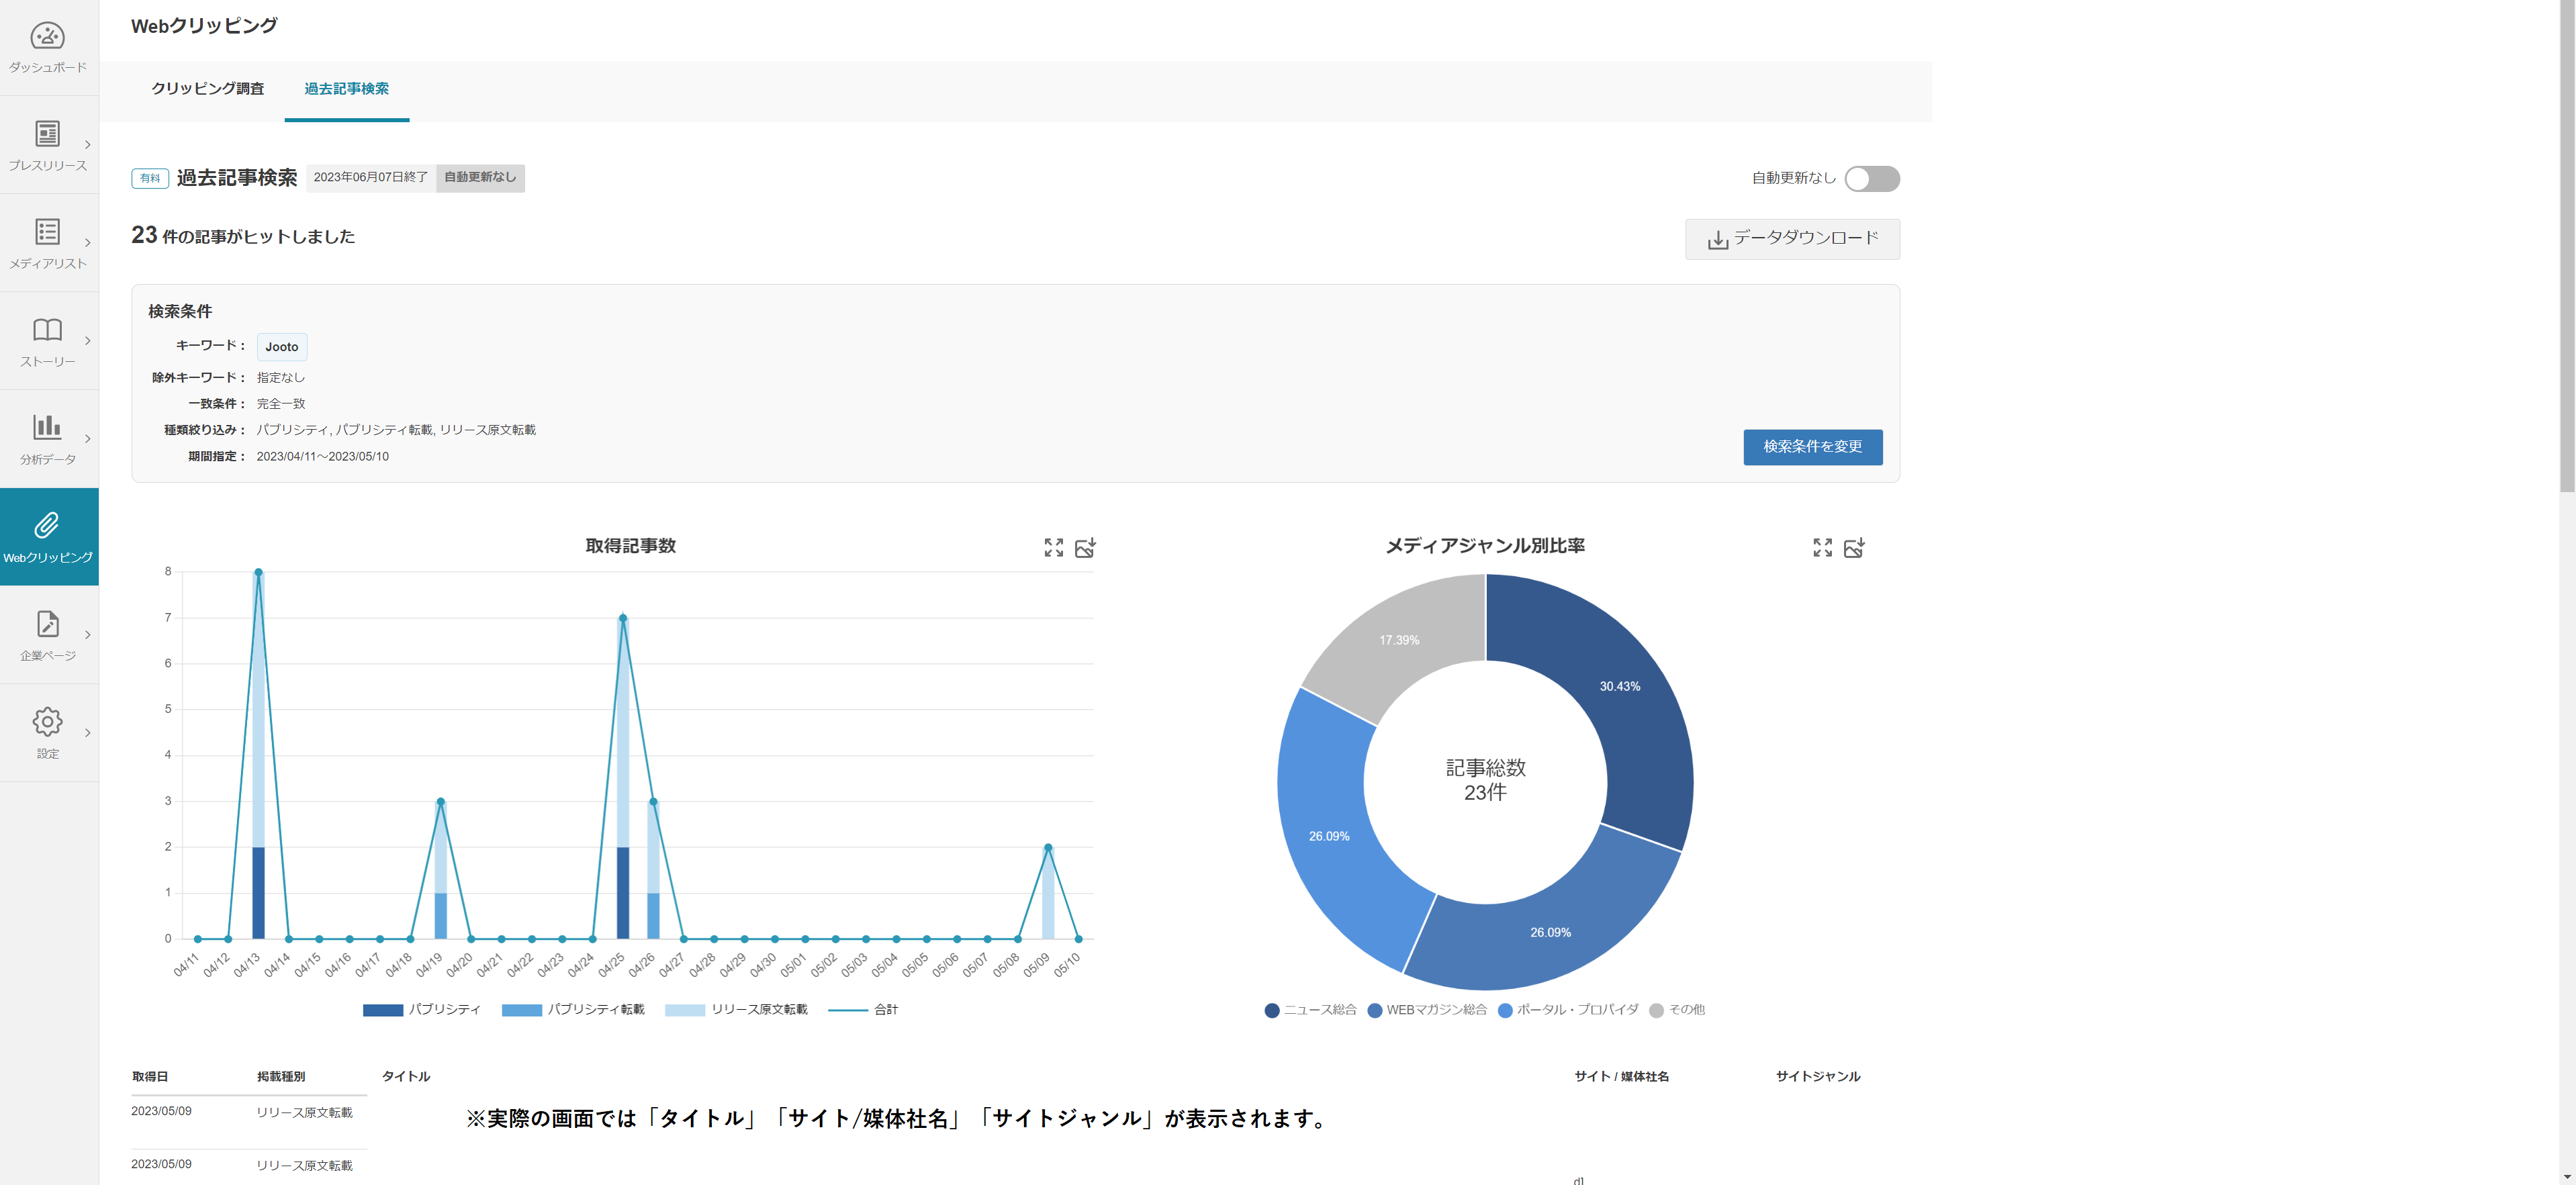Toggle WEBマガジン総合 legend entry
Image resolution: width=2576 pixels, height=1185 pixels.
tap(1427, 1010)
